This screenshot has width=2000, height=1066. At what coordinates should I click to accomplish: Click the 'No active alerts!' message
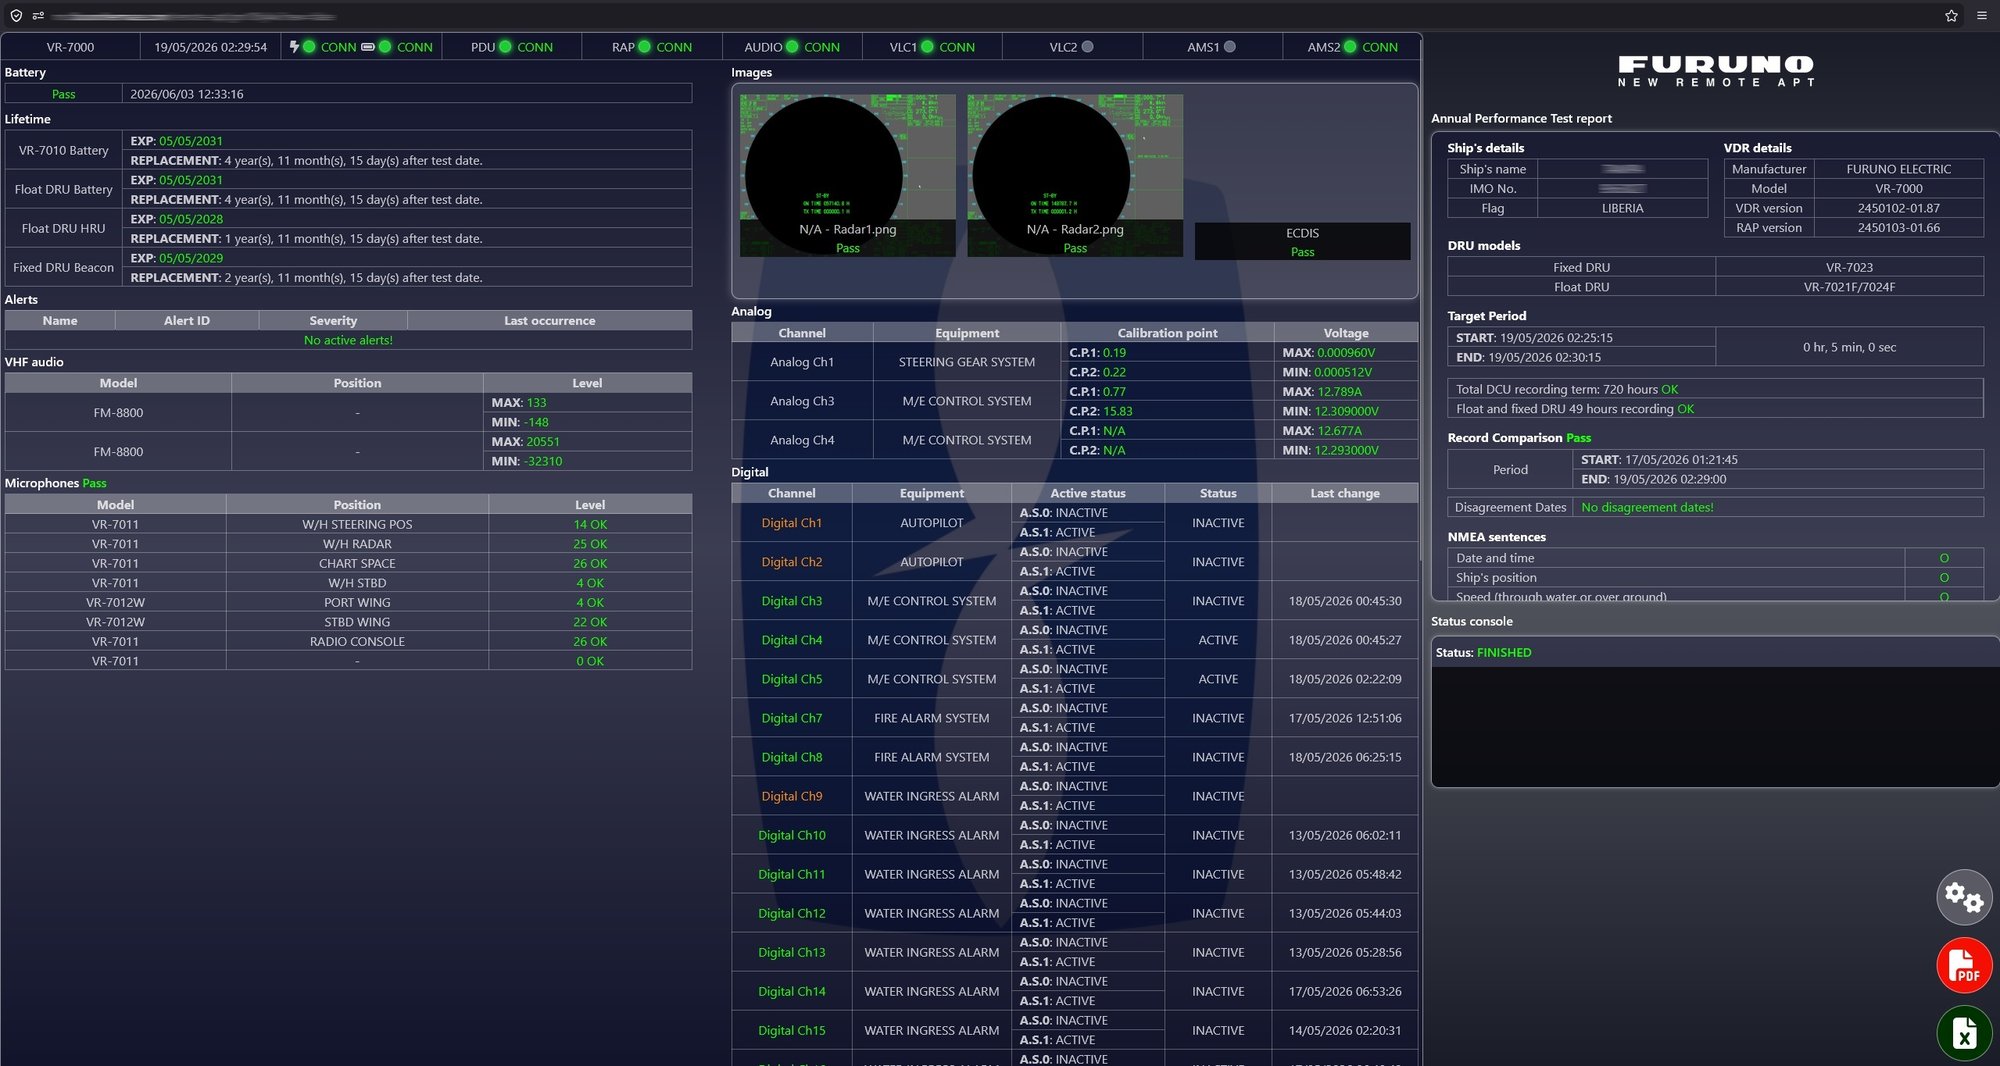(x=348, y=341)
